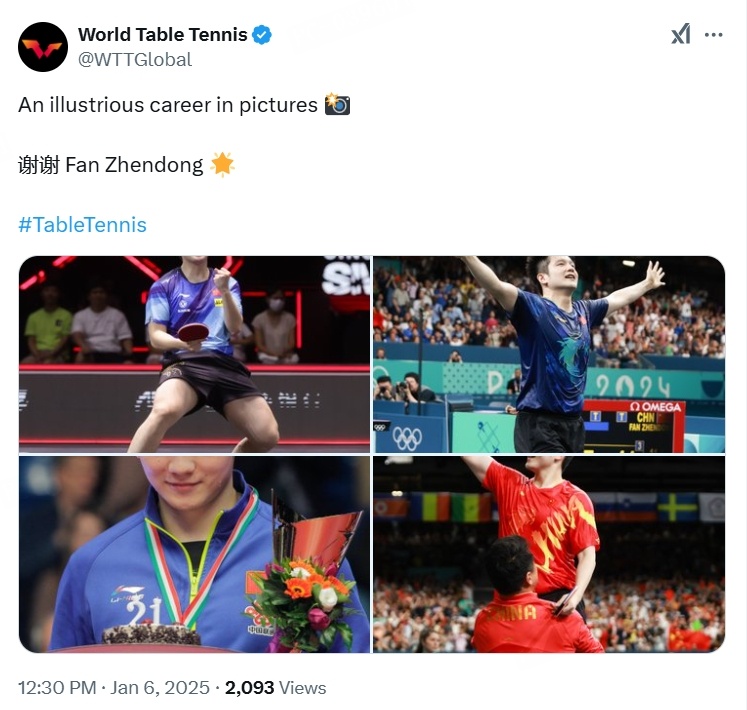Screen dimensions: 747x710
Task: Click the Olympic rings in the second photo
Action: point(407,438)
